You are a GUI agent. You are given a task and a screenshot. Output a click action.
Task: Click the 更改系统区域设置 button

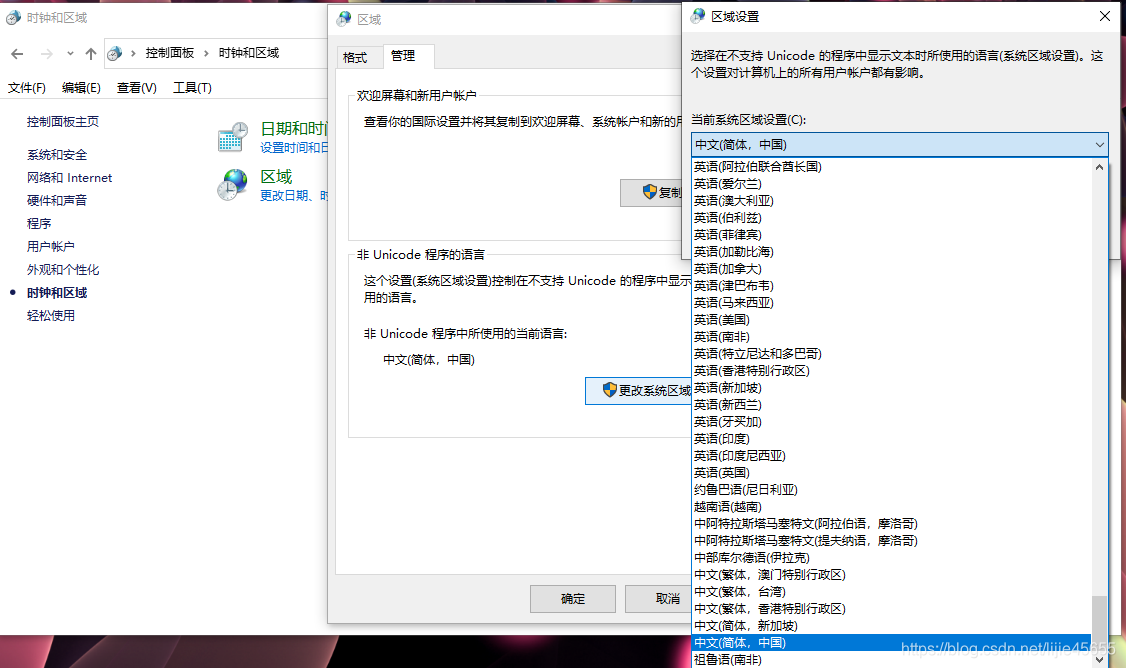tap(638, 390)
